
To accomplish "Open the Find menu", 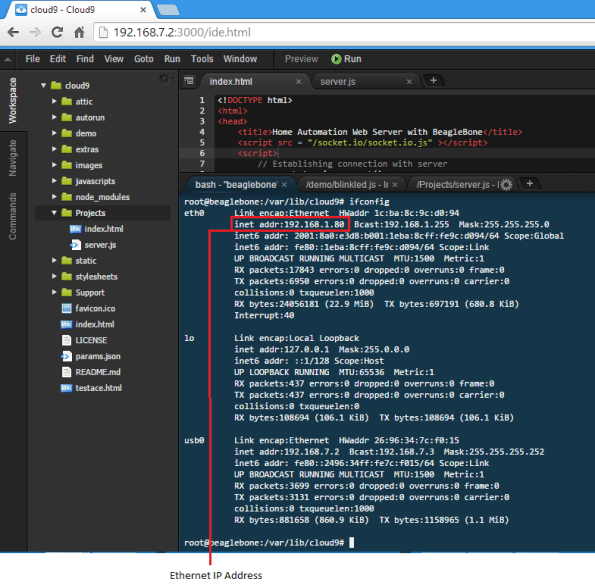I will point(85,59).
